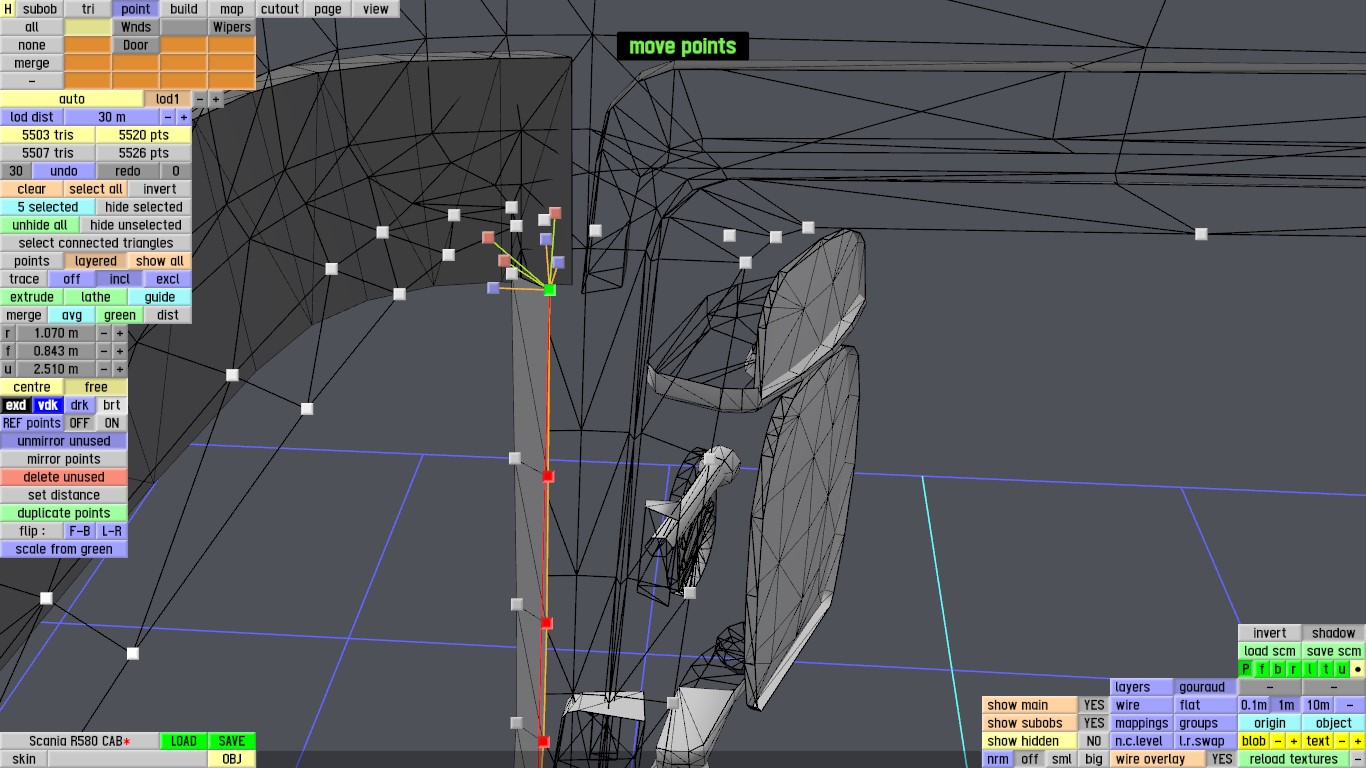
Task: Click scale from green
Action: point(64,549)
